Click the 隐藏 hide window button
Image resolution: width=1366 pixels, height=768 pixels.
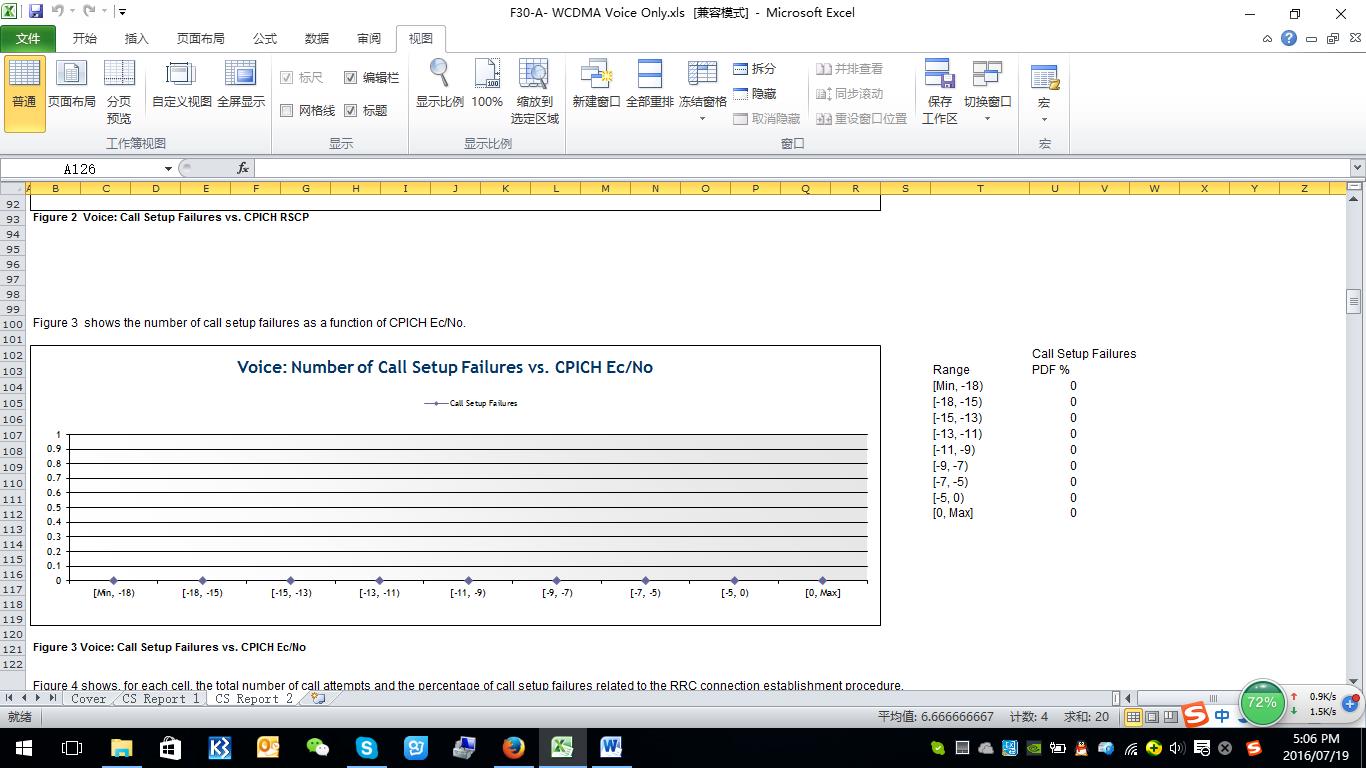coord(754,93)
